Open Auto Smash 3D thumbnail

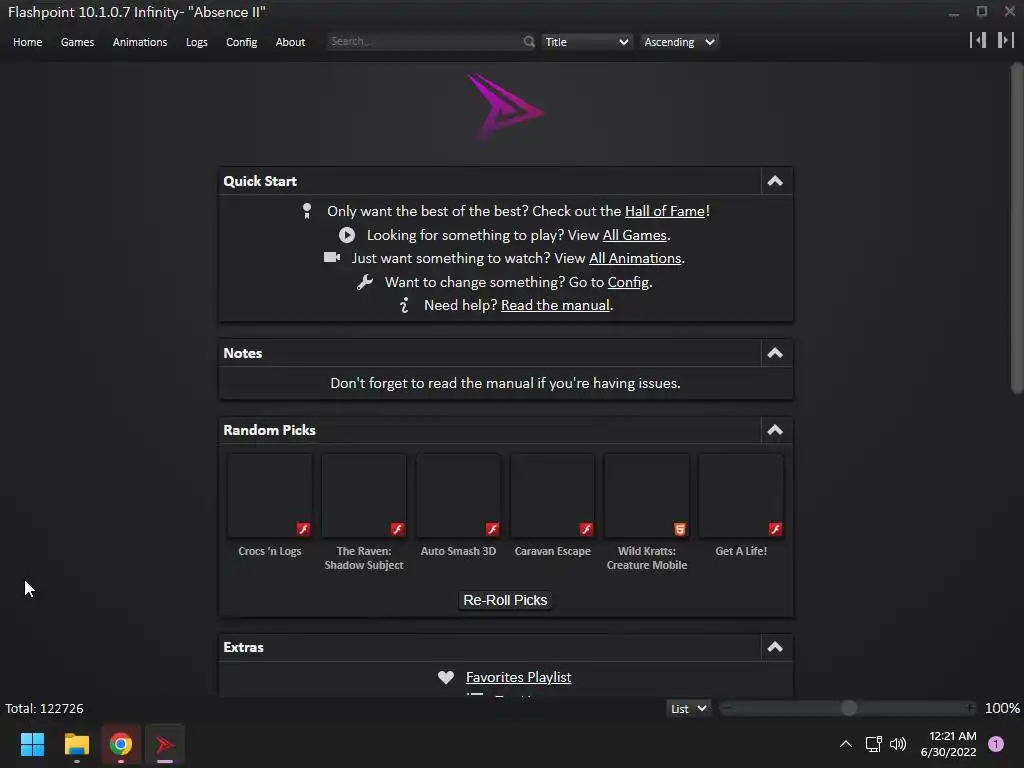458,496
